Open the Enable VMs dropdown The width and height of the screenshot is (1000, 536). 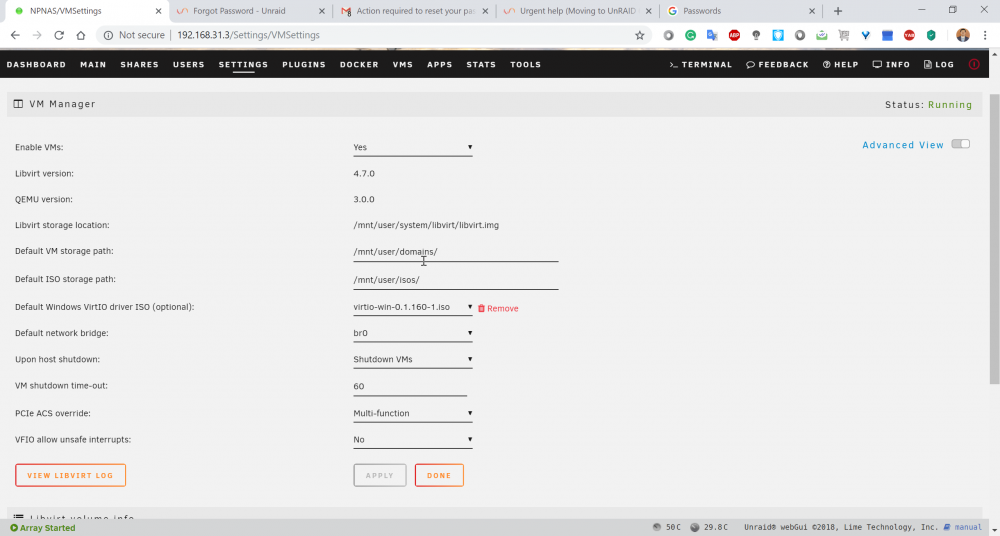(413, 147)
